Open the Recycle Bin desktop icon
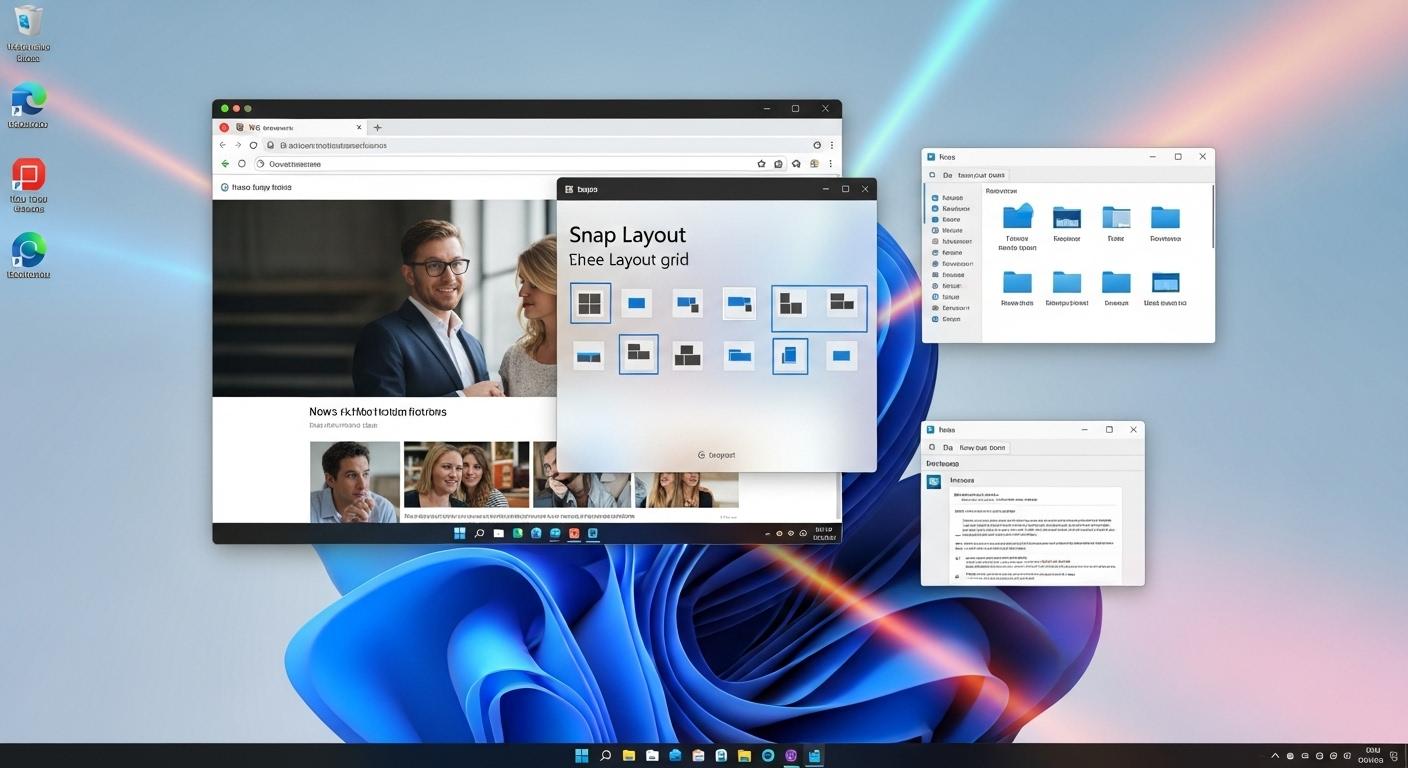The height and width of the screenshot is (768, 1408). pyautogui.click(x=27, y=25)
